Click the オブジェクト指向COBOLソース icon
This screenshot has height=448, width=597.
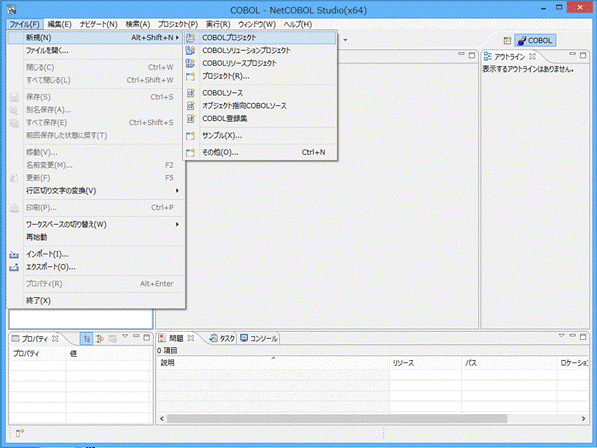(190, 106)
